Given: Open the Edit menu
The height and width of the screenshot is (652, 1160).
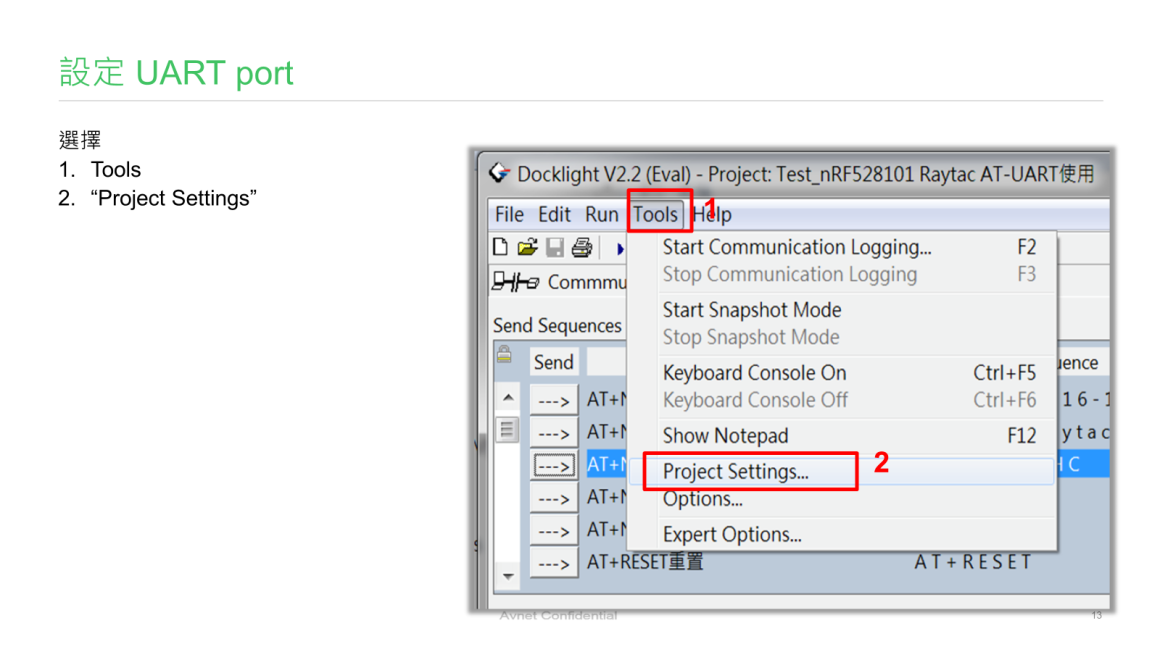Looking at the screenshot, I should click(554, 214).
